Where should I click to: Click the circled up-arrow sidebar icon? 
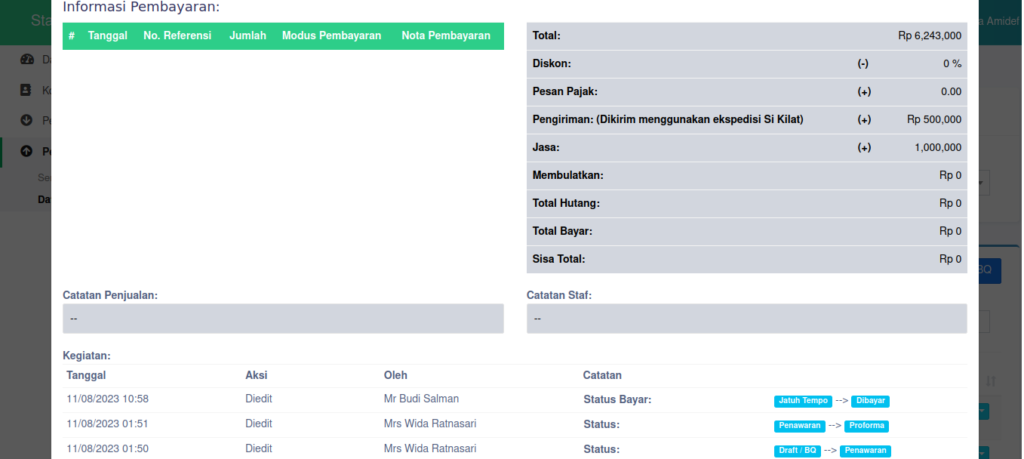[x=27, y=152]
